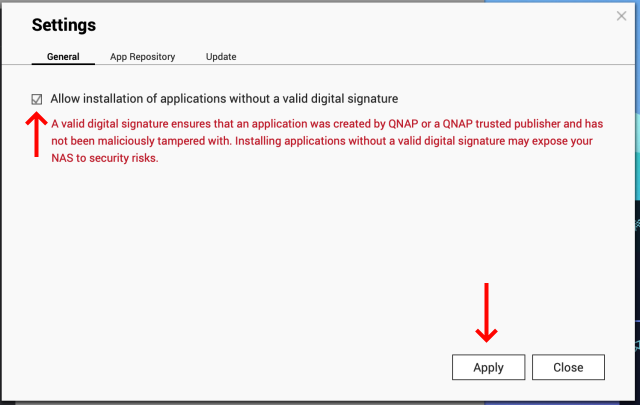Select the General tab
640x405 pixels.
tap(63, 57)
